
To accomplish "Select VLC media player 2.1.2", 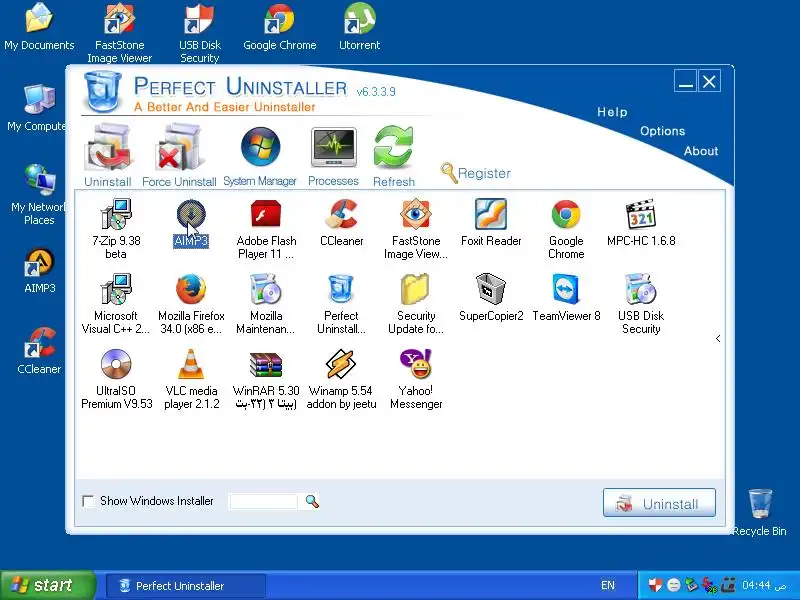I will point(191,379).
